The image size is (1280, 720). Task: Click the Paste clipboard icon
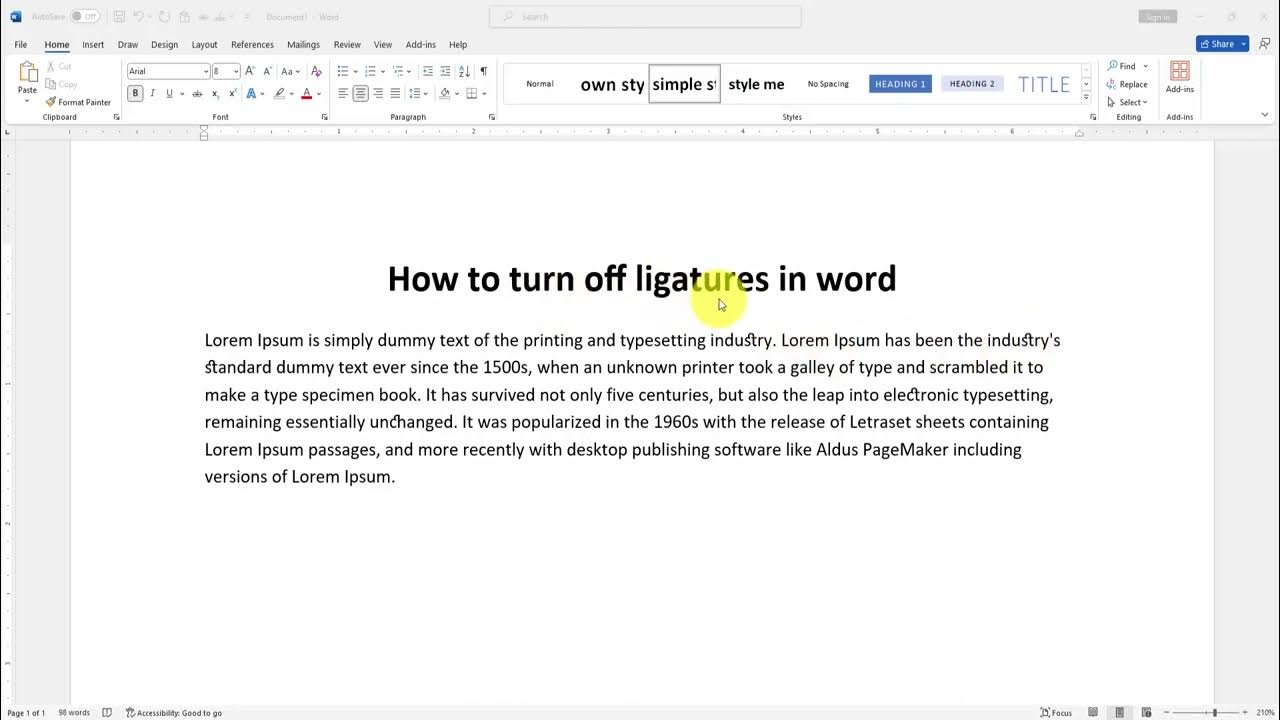pos(27,73)
